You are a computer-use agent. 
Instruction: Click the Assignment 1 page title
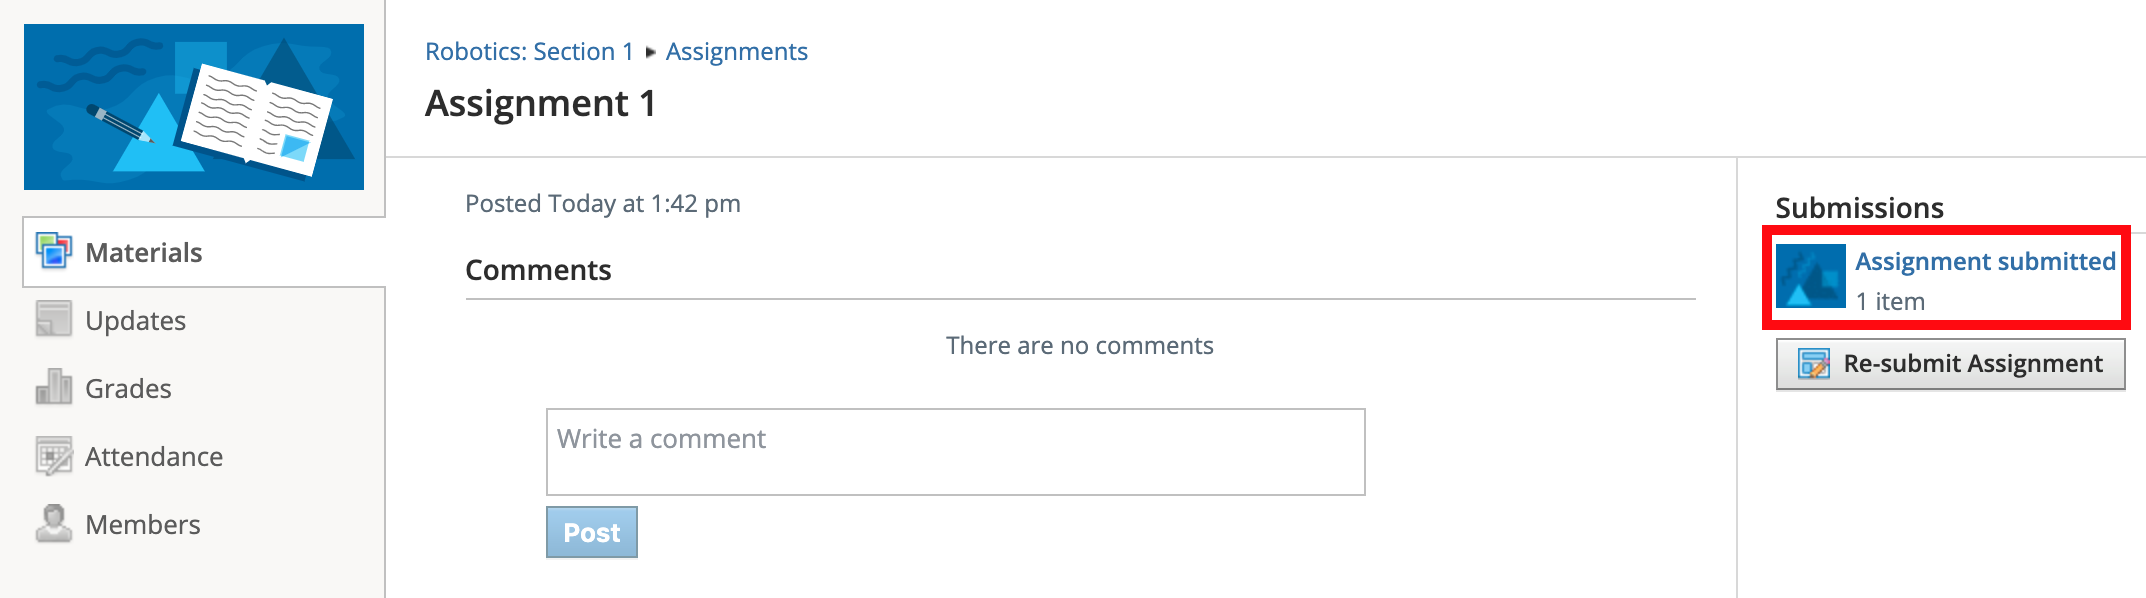click(x=541, y=104)
